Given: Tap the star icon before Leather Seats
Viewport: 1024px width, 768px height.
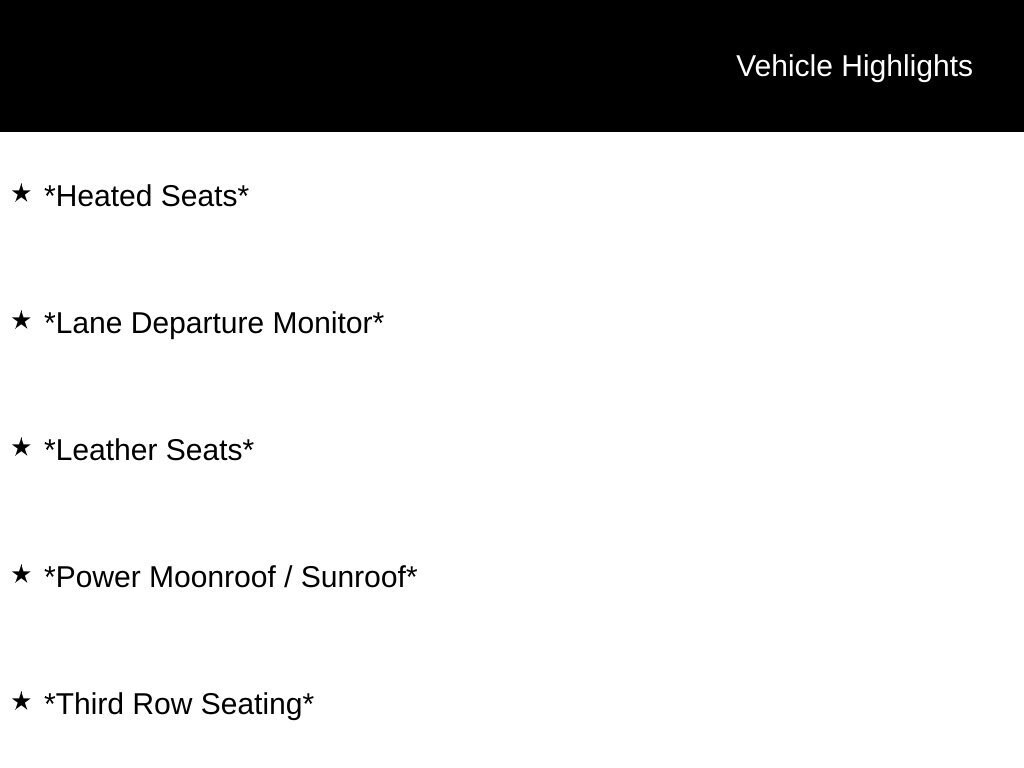Looking at the screenshot, I should tap(21, 447).
